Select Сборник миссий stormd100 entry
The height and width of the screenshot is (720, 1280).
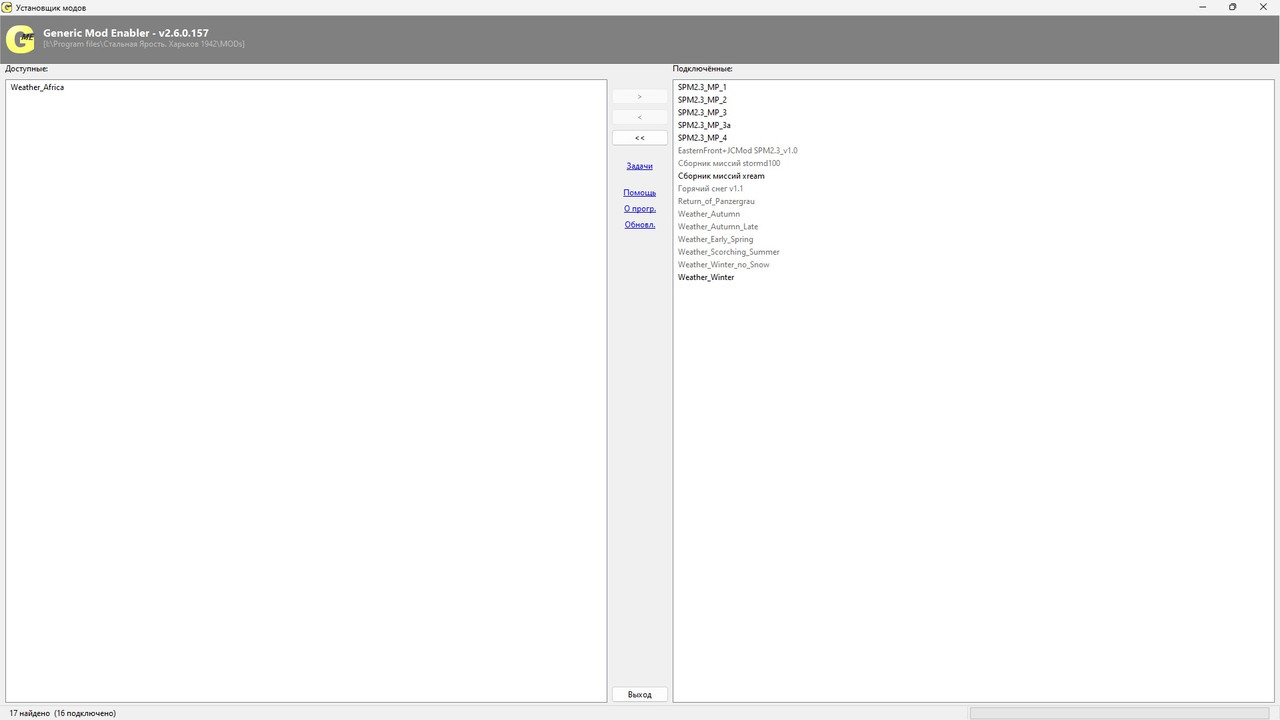(x=729, y=163)
